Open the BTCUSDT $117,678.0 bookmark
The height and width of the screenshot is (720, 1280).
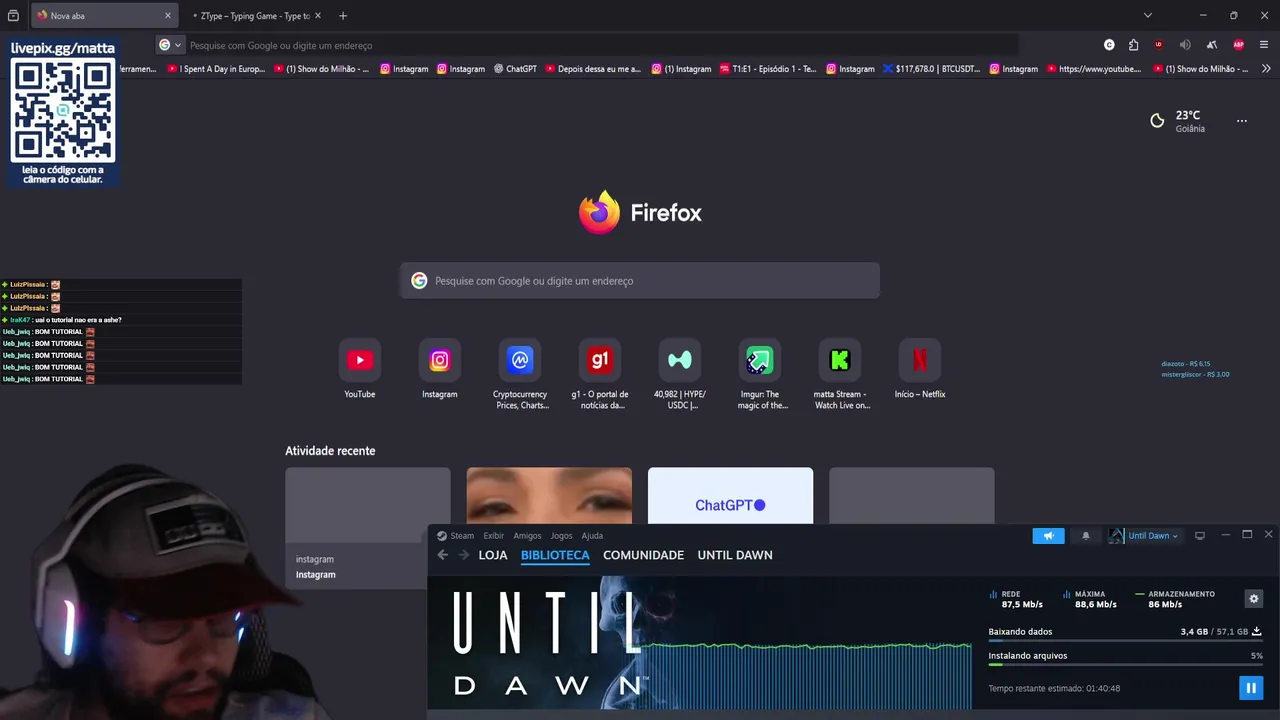coord(931,69)
